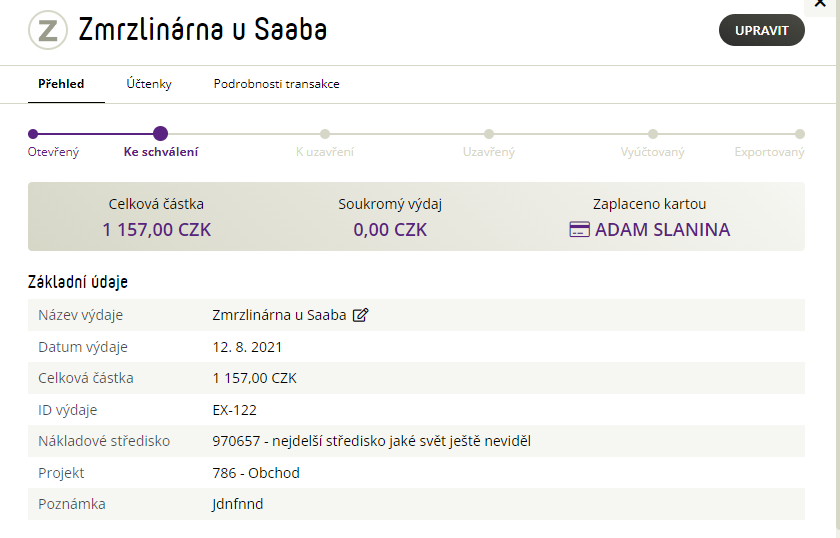Image resolution: width=840 pixels, height=538 pixels.
Task: Click the 1 157,00 CZK total in summary
Action: coord(156,230)
